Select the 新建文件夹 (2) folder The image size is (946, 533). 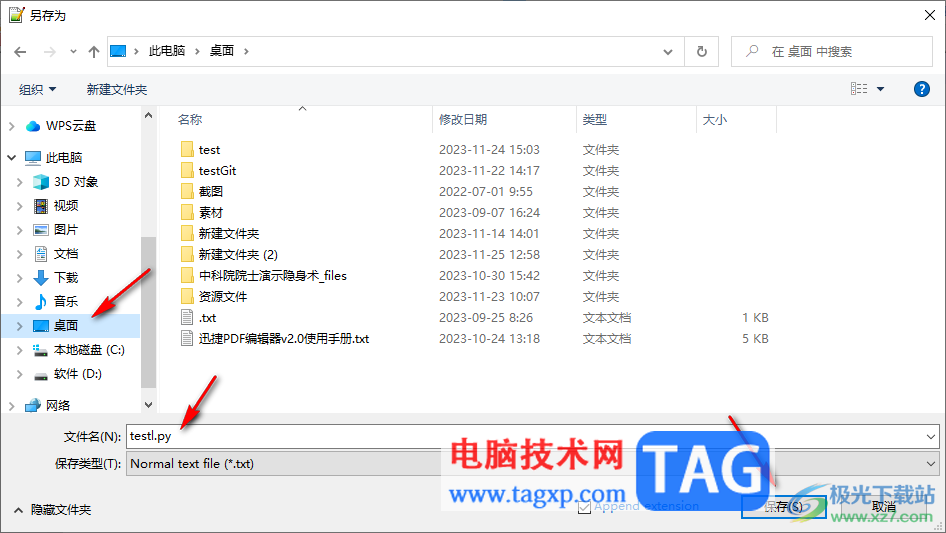click(238, 255)
